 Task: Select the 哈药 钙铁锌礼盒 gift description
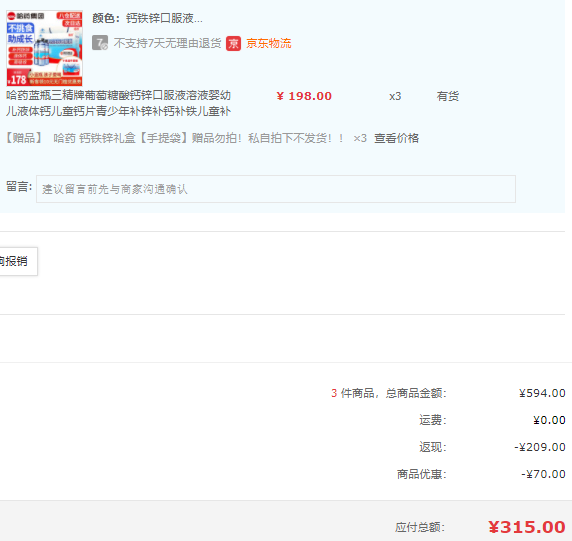[198, 138]
